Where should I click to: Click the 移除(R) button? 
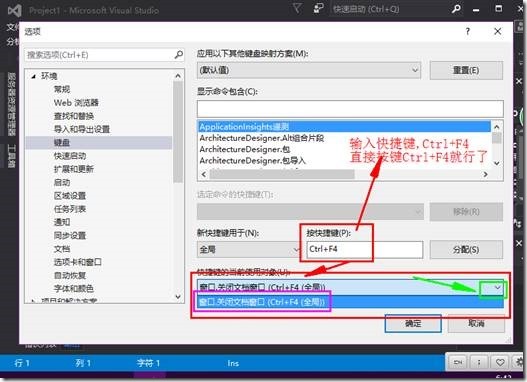[466, 212]
